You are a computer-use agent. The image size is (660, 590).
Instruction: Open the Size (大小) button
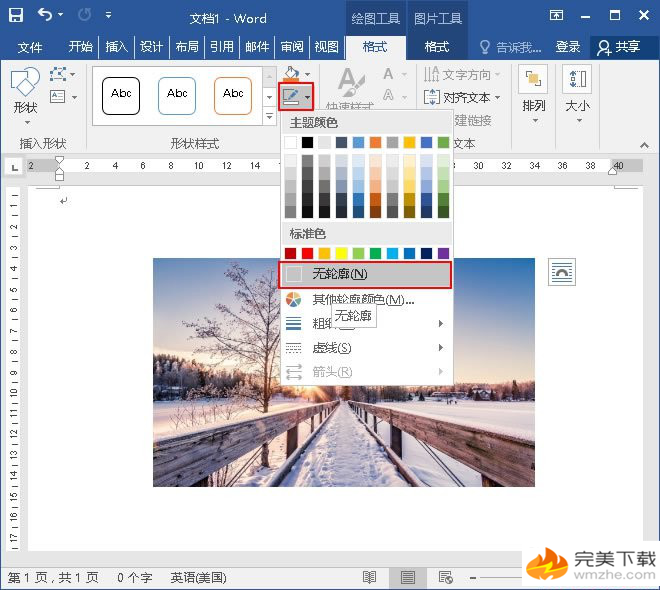(577, 93)
